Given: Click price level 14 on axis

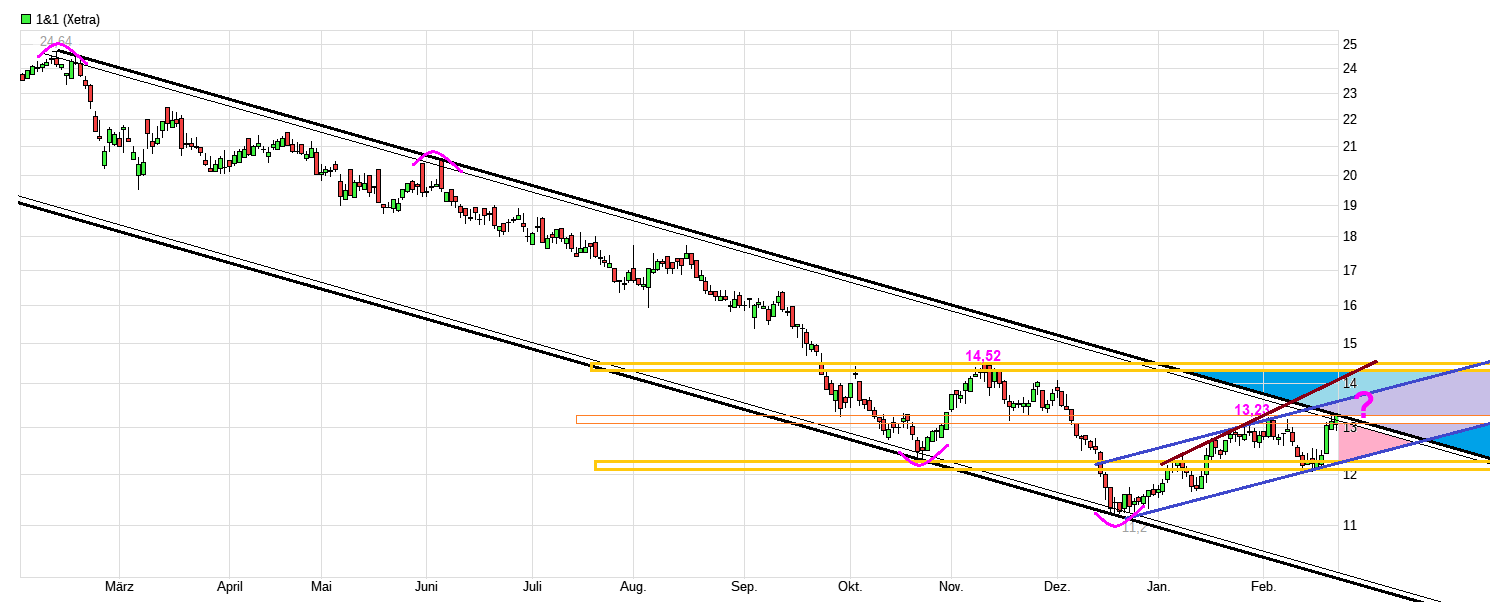Looking at the screenshot, I should point(1349,384).
